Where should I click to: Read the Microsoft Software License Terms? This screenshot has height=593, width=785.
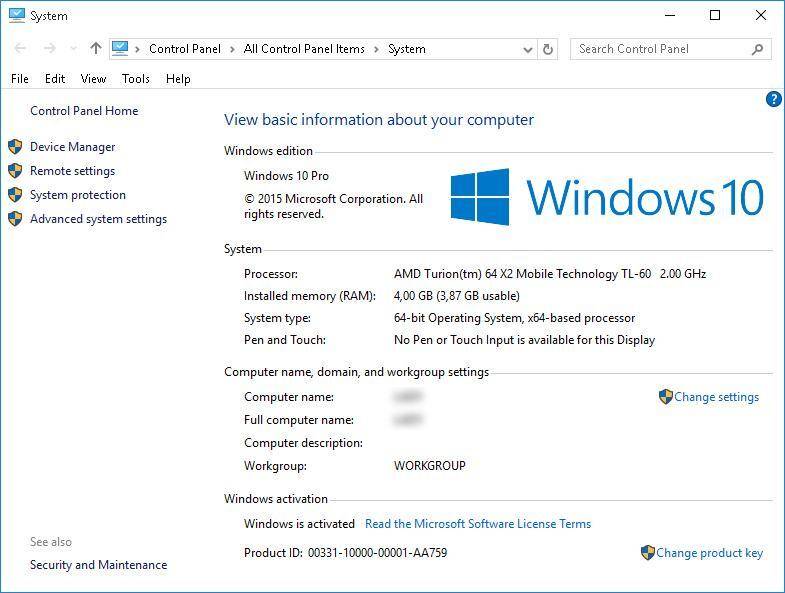click(x=478, y=524)
